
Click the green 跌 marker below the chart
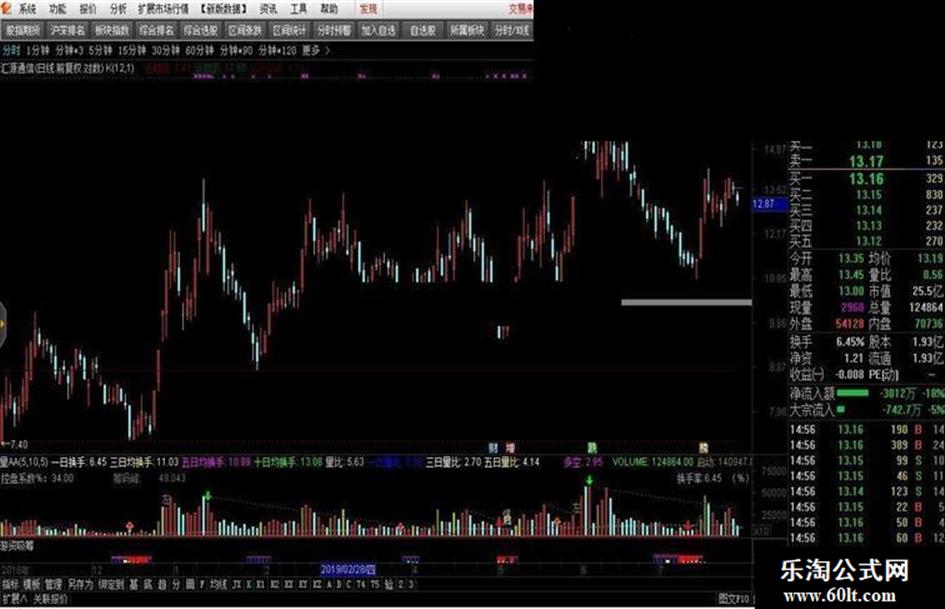click(x=592, y=448)
